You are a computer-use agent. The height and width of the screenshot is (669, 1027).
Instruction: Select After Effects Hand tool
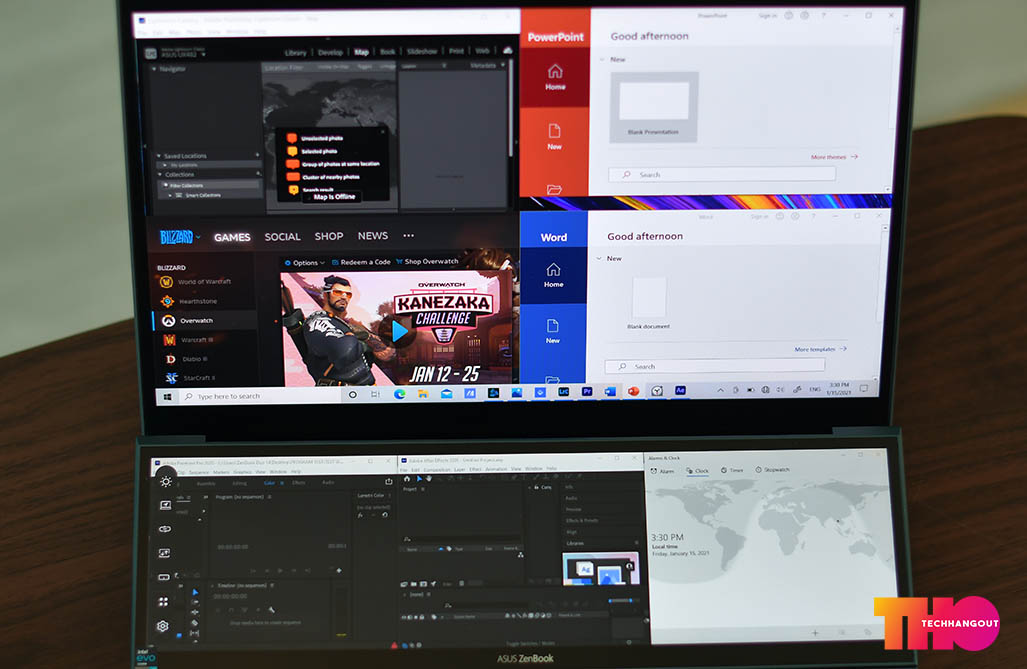tap(429, 479)
